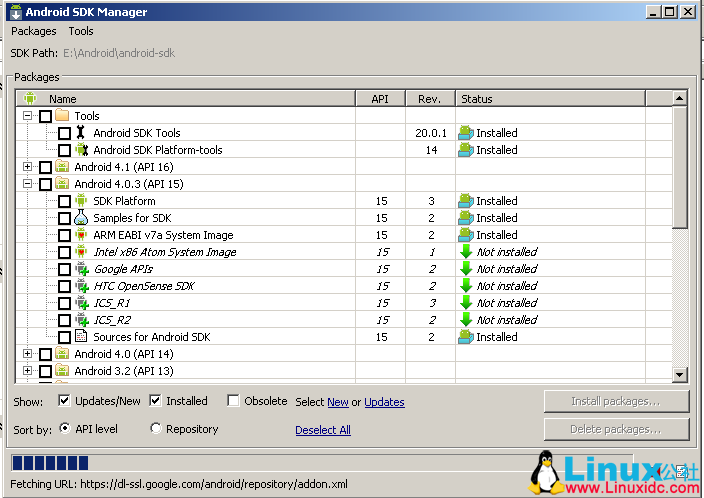Image resolution: width=704 pixels, height=498 pixels.
Task: Click the not-installed arrow icon for ICS_R2
Action: point(466,320)
